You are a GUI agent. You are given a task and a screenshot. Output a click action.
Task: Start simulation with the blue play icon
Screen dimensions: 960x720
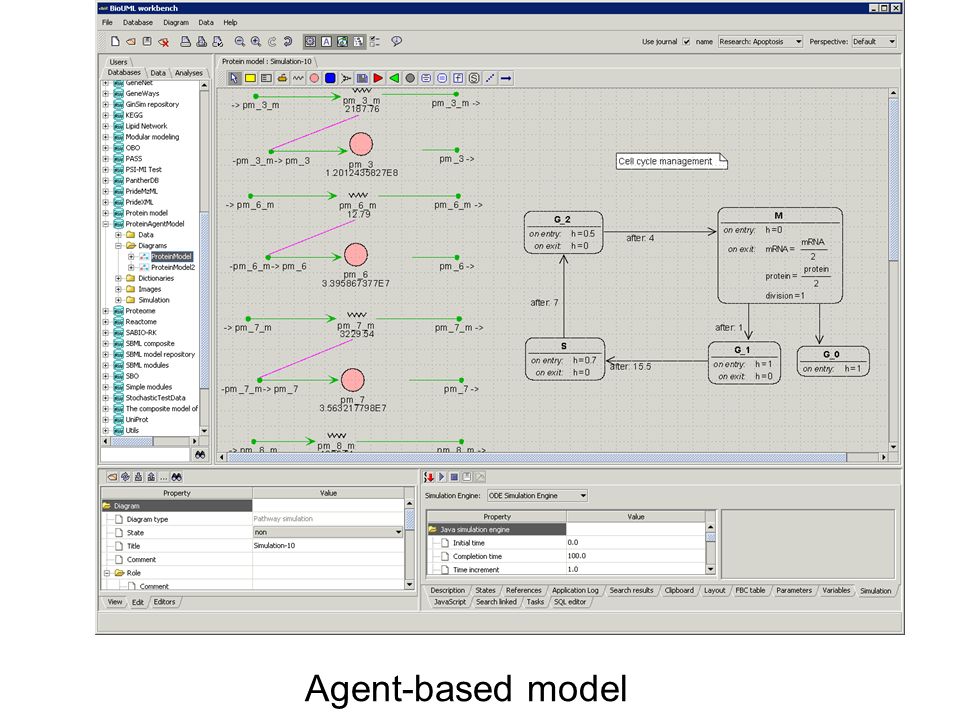pos(441,477)
